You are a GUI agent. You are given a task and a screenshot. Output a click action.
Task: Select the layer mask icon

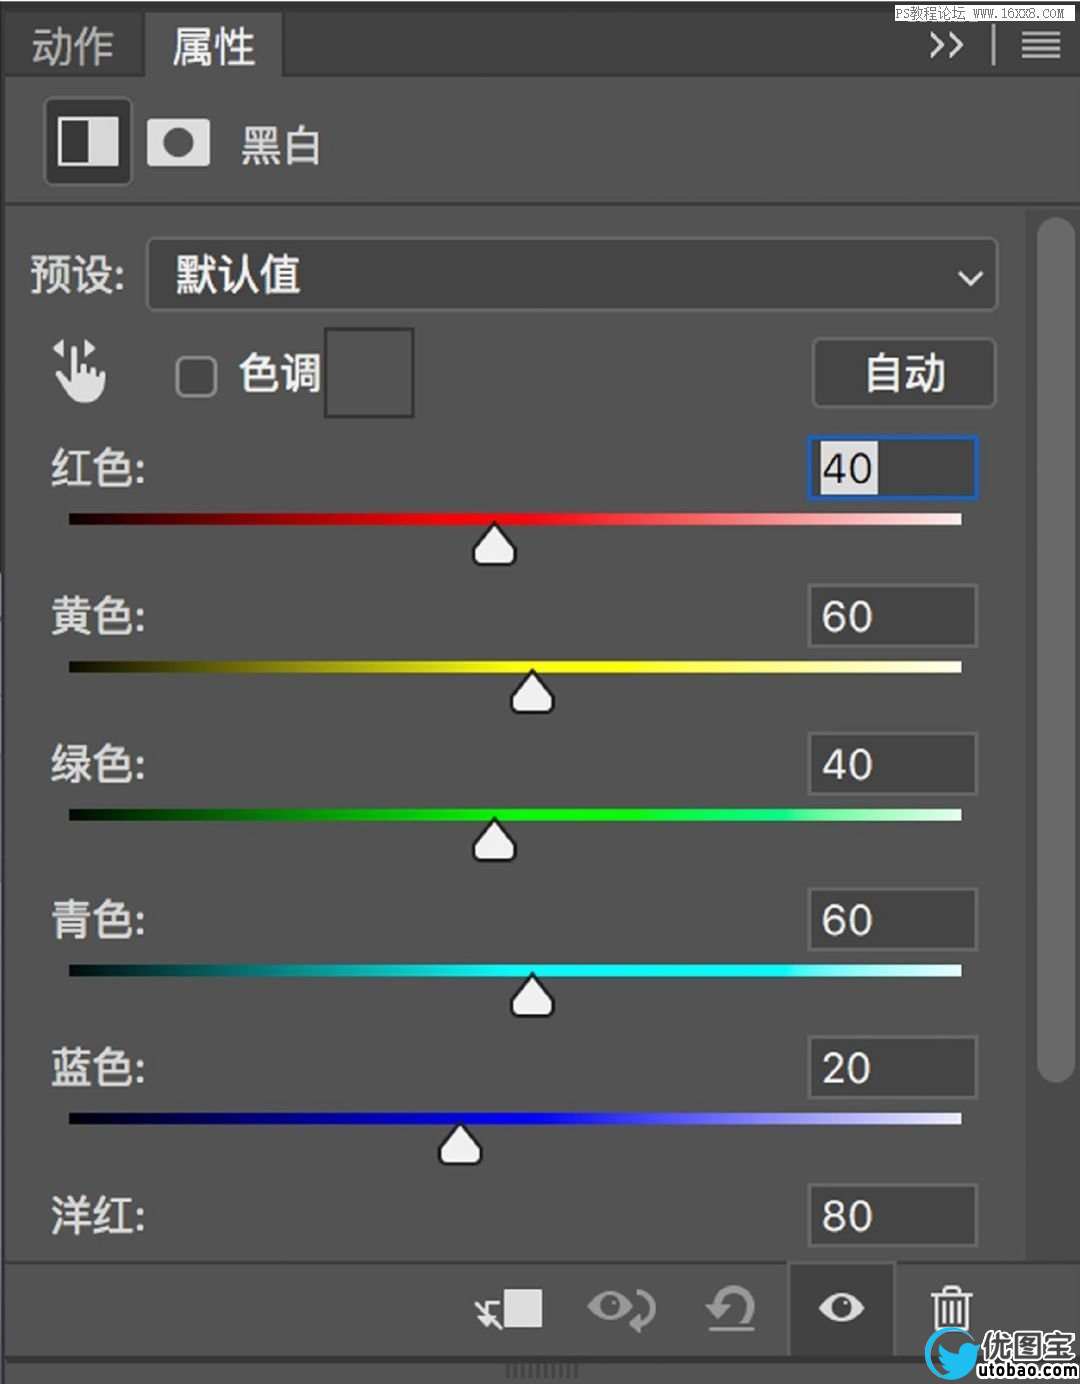click(178, 142)
